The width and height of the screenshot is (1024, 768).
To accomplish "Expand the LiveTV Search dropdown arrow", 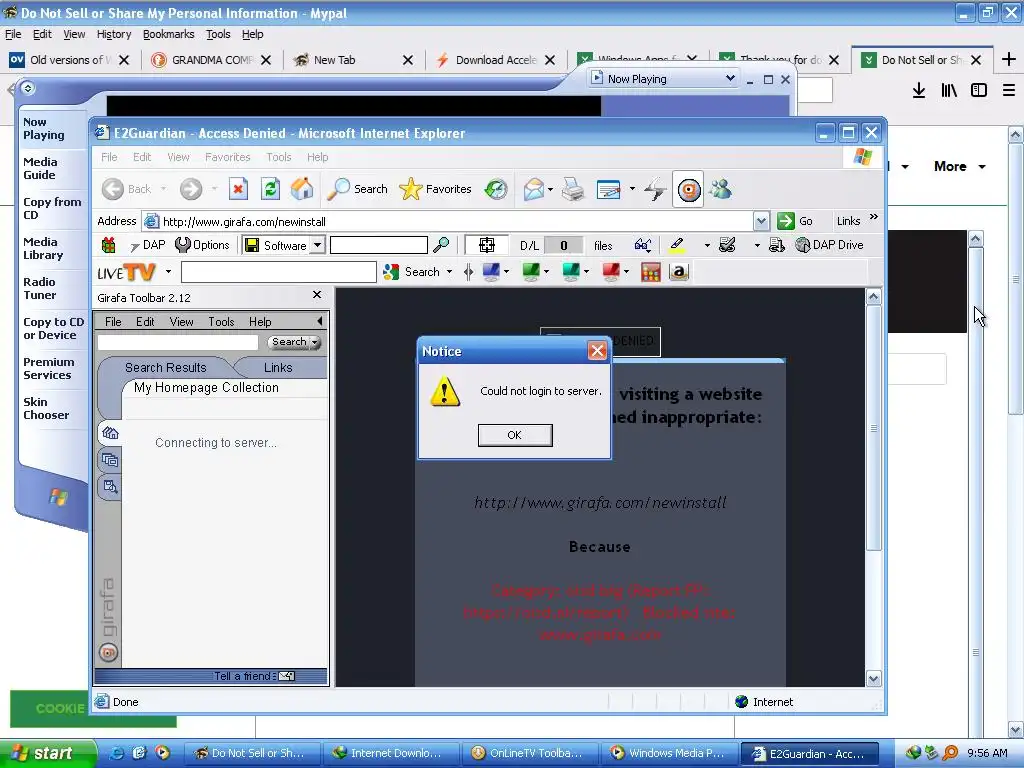I will pos(449,272).
